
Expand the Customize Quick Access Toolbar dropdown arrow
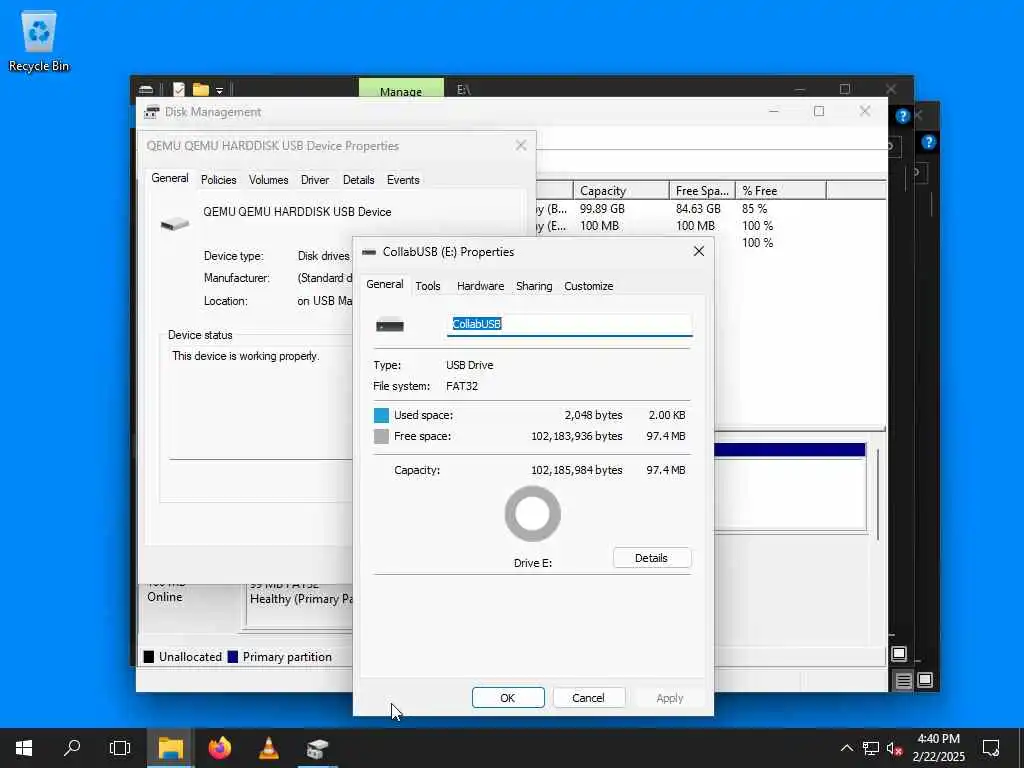[219, 90]
